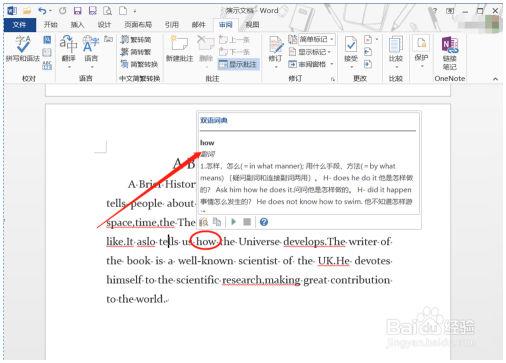Click the Word Help question mark
This screenshot has height=363, width=506.
[x=434, y=11]
